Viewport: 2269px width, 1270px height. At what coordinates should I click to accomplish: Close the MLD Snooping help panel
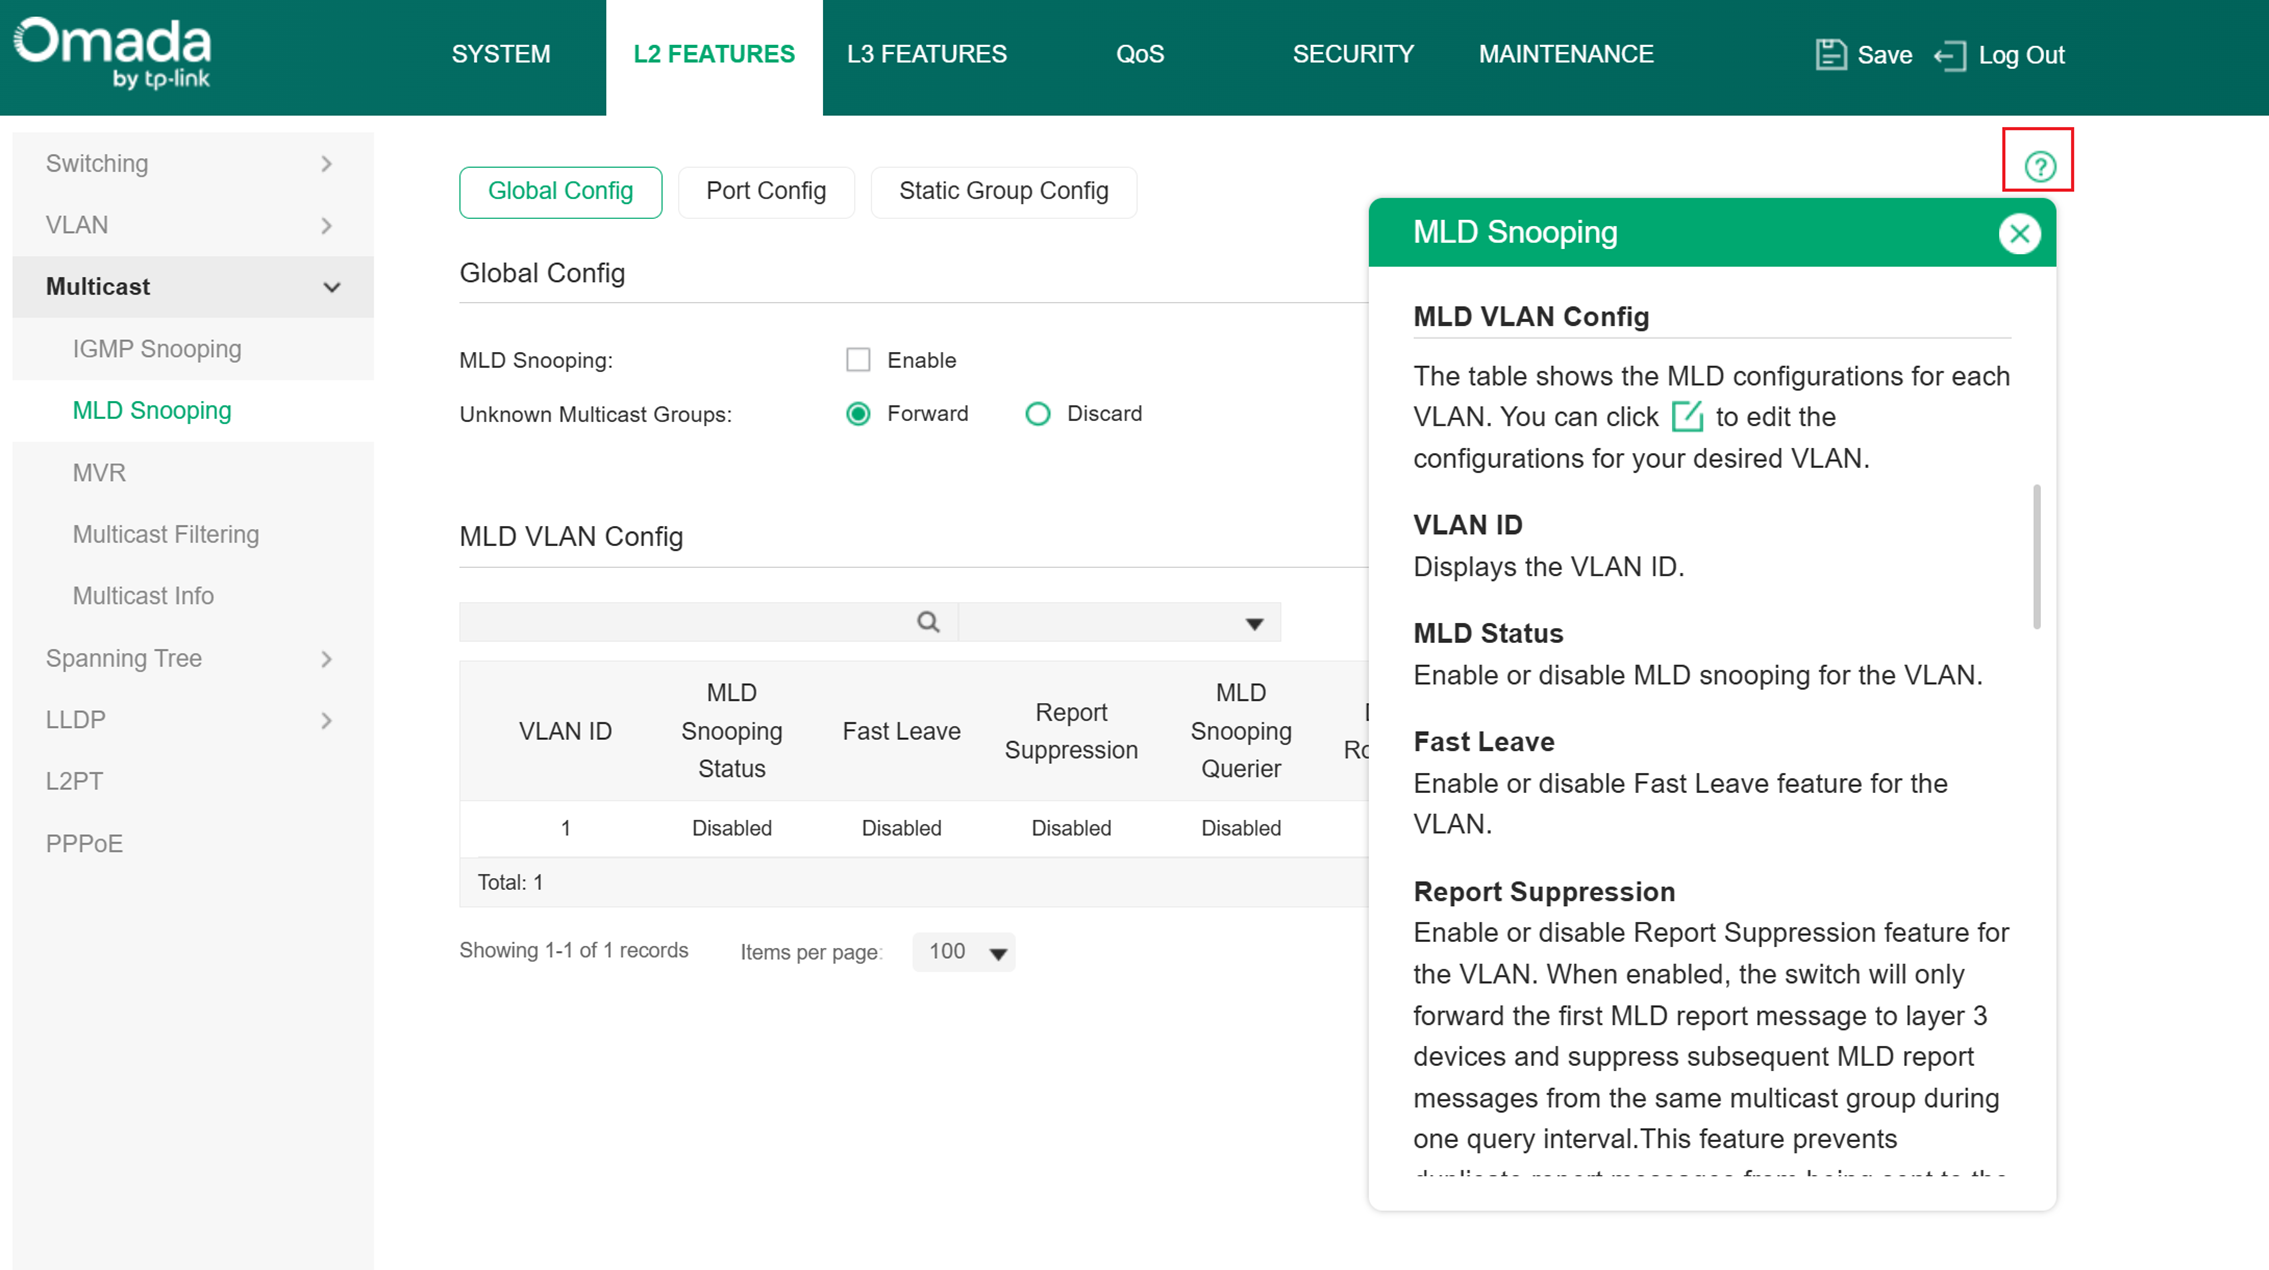coord(2019,233)
